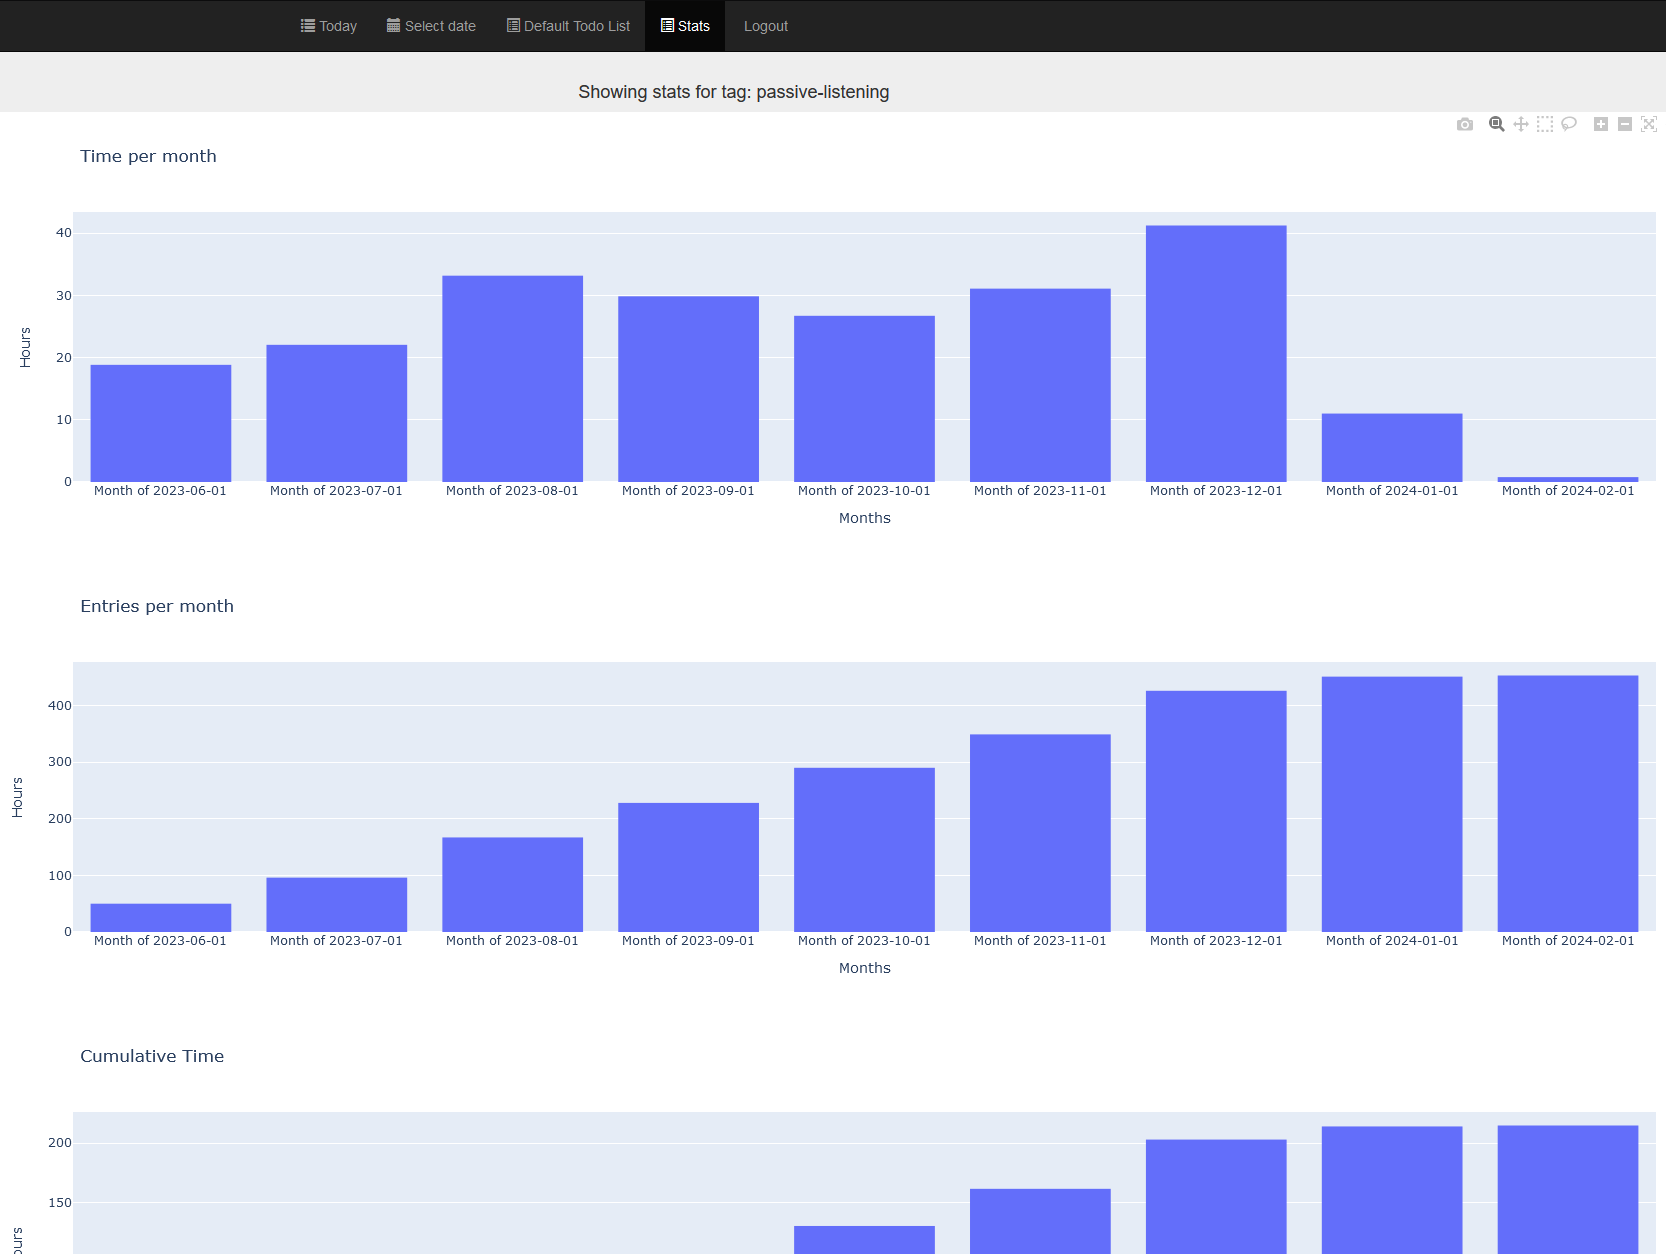Click the 2023-09-01 bar in Time per month
Viewport: 1666px width, 1254px height.
tap(689, 389)
